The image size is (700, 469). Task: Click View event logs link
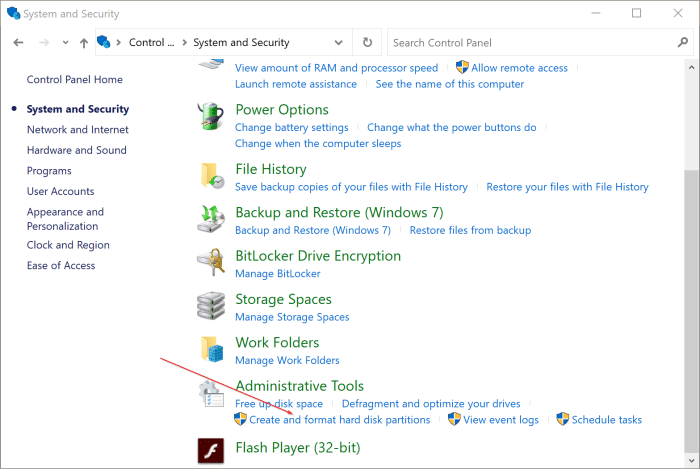click(501, 420)
